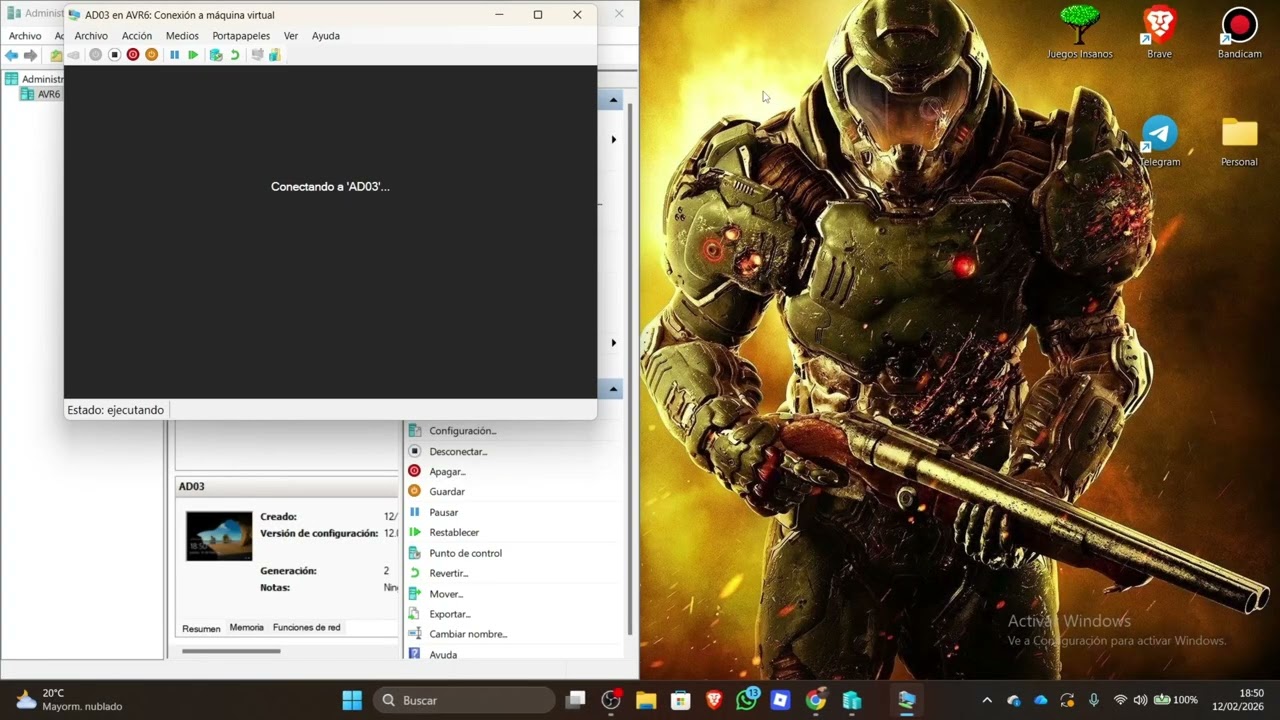Click the red Shut Down toolbar icon
Viewport: 1280px width, 720px height.
(133, 55)
